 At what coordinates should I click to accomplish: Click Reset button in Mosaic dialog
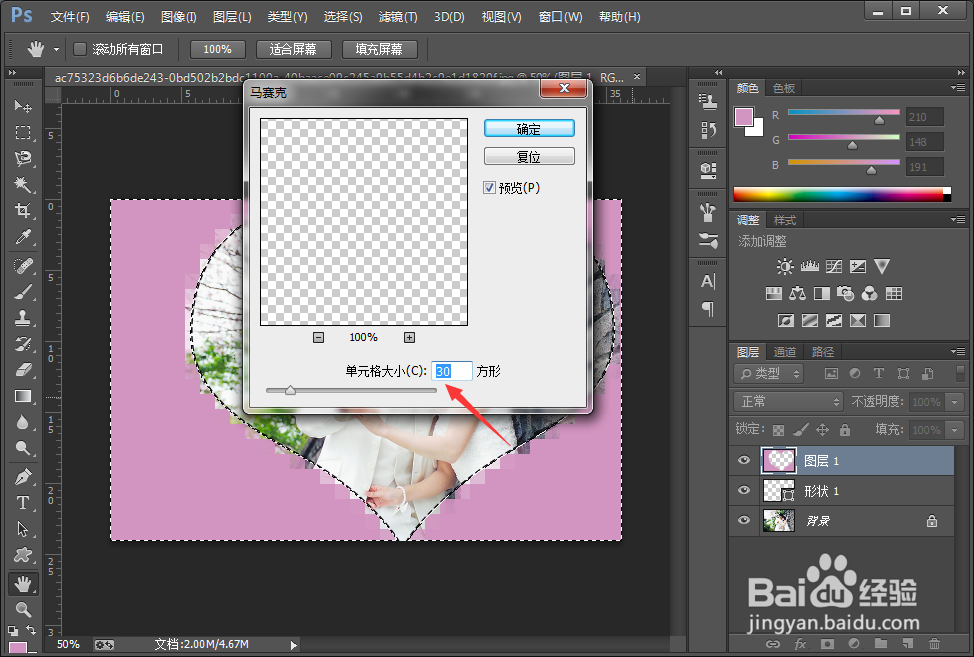[529, 156]
